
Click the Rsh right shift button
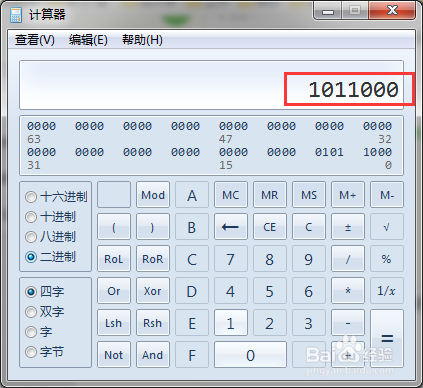pos(153,323)
